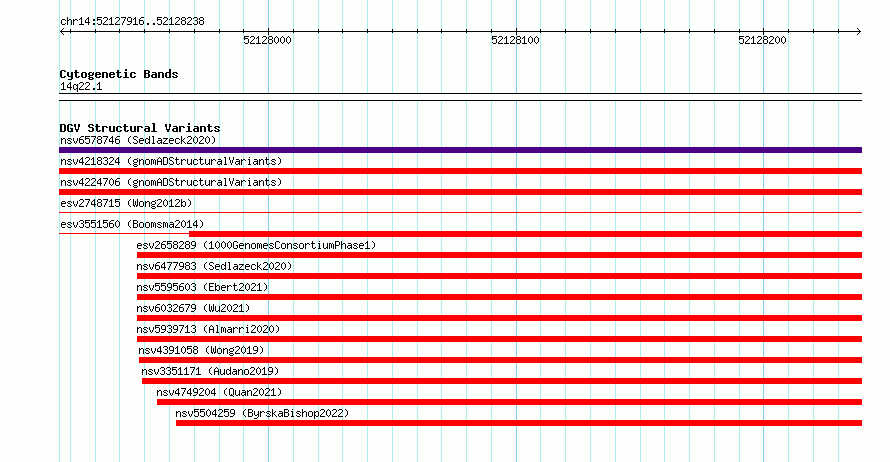This screenshot has width=890, height=462.
Task: Open nsv6477983 (Sedlazeck2020) variant label
Action: [214, 266]
